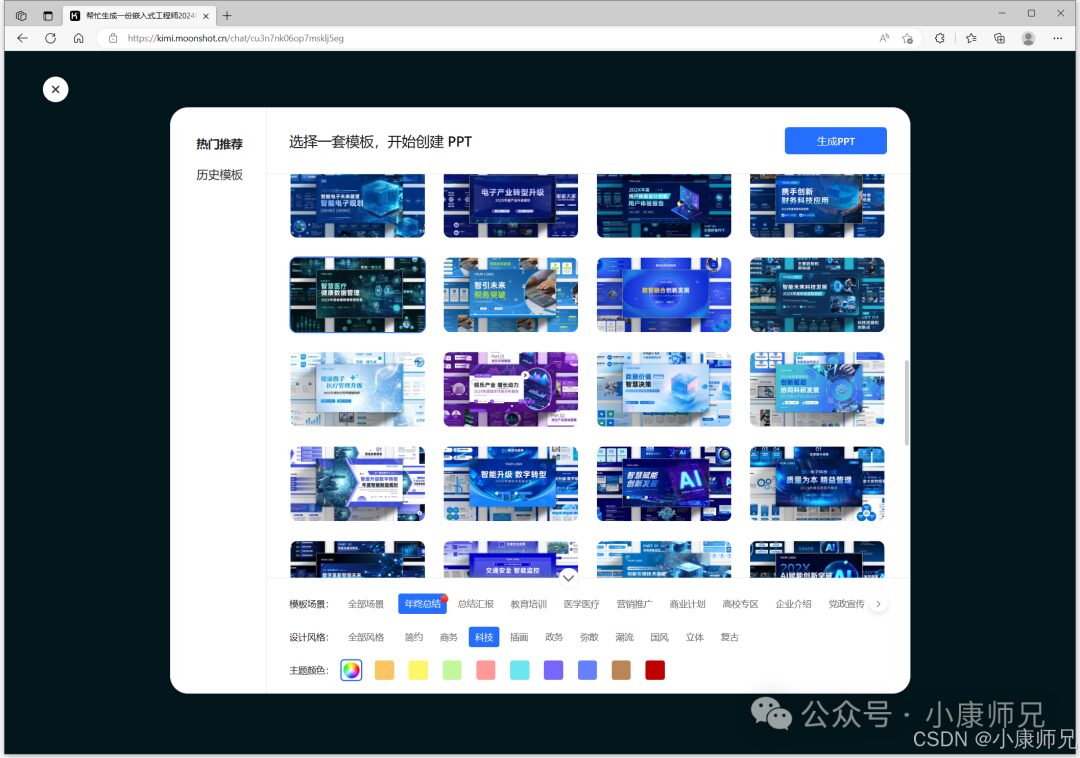Collapse the filter panel with the chevron
Screen dimensions: 1080x758
pyautogui.click(x=568, y=578)
